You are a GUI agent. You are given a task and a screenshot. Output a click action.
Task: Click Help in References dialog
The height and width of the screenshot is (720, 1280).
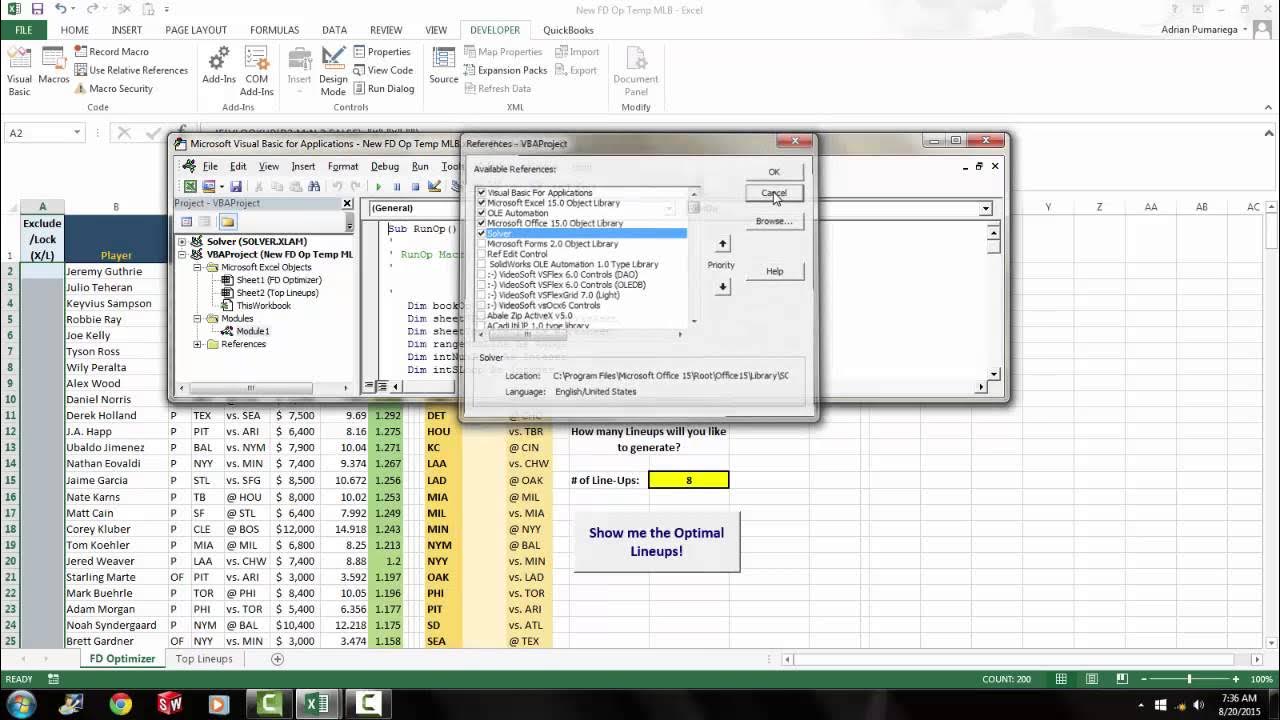(774, 271)
